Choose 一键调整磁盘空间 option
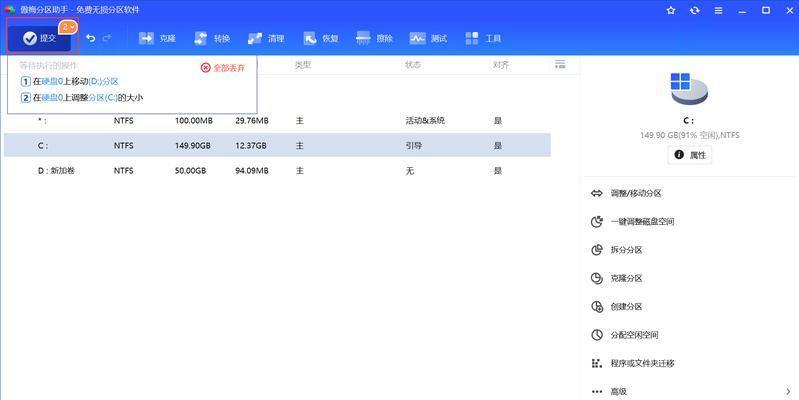Screen dimensions: 799x400 (x=632, y=222)
